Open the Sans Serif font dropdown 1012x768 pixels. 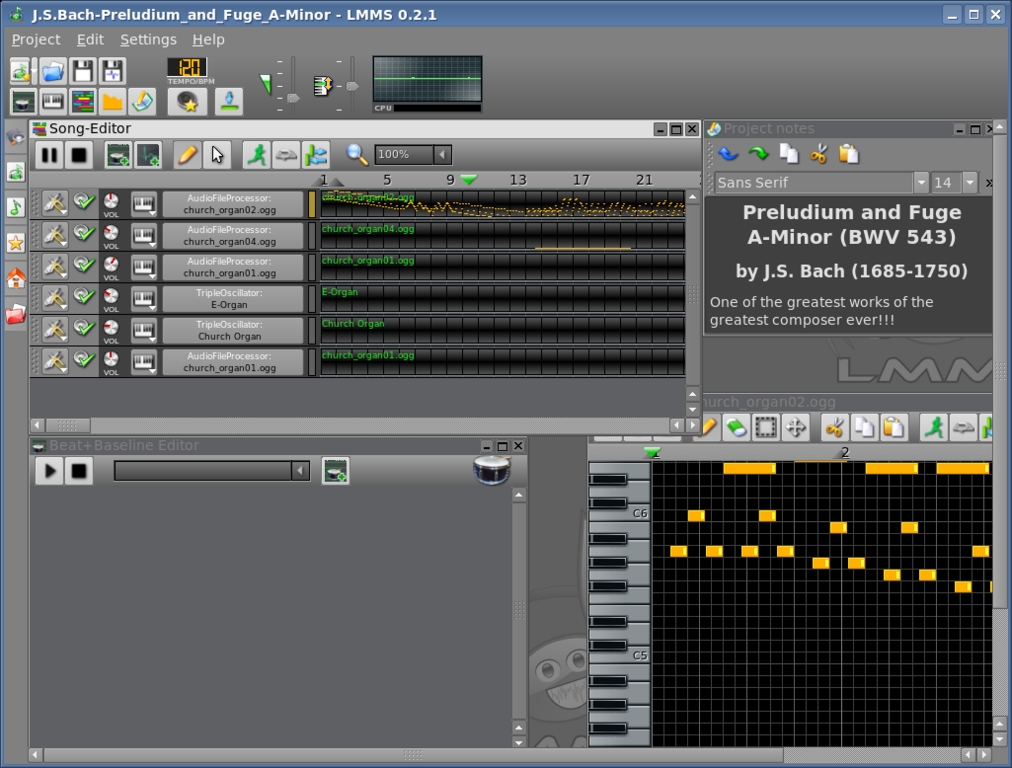(x=921, y=183)
